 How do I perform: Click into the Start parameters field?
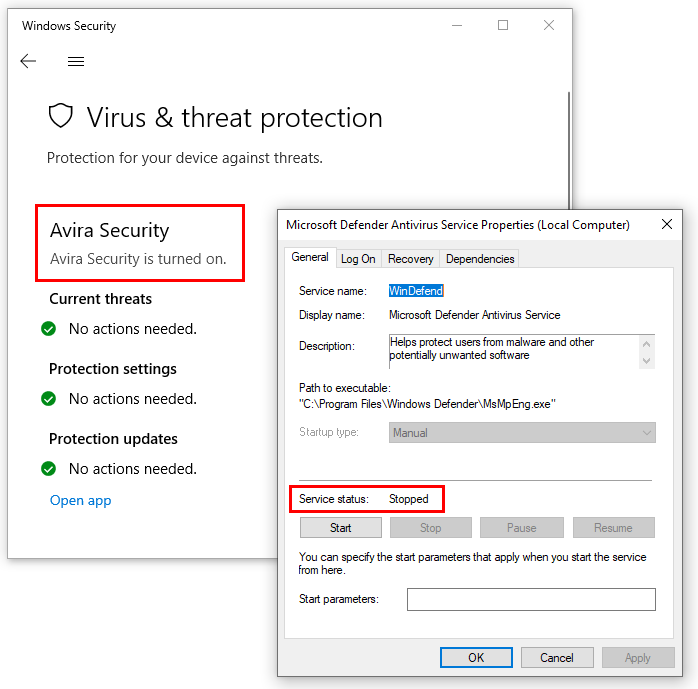pyautogui.click(x=531, y=600)
